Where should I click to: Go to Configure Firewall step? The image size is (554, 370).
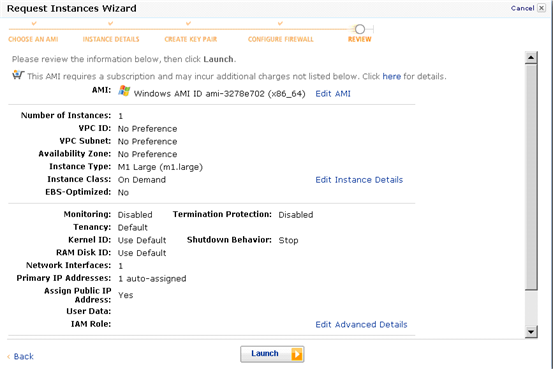(x=281, y=39)
